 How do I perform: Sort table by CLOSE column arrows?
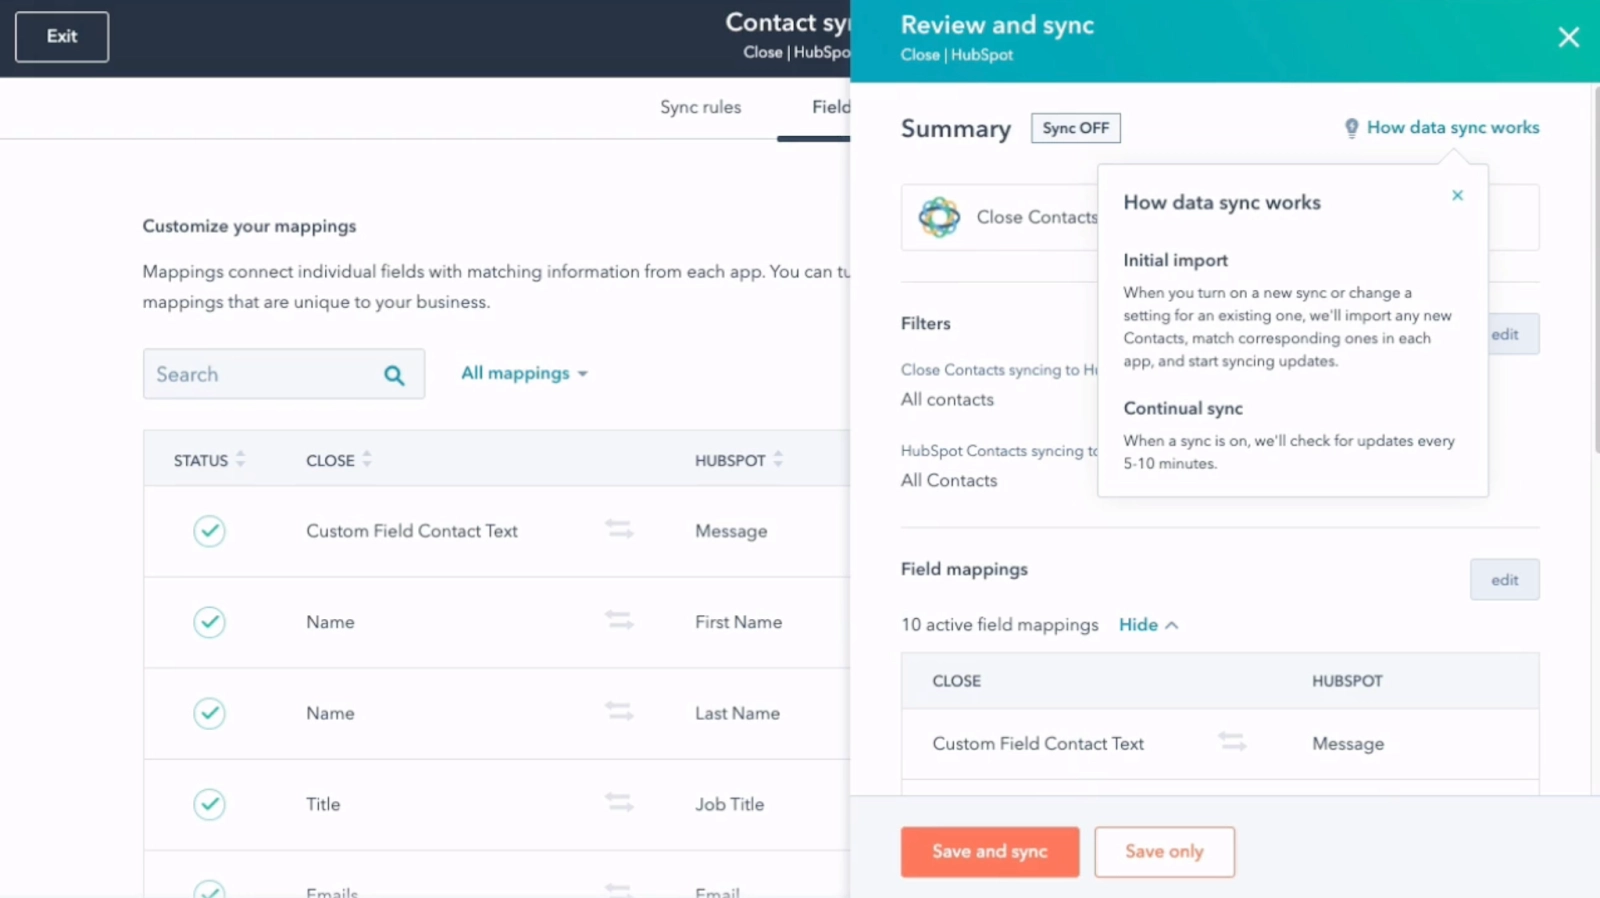click(x=367, y=459)
